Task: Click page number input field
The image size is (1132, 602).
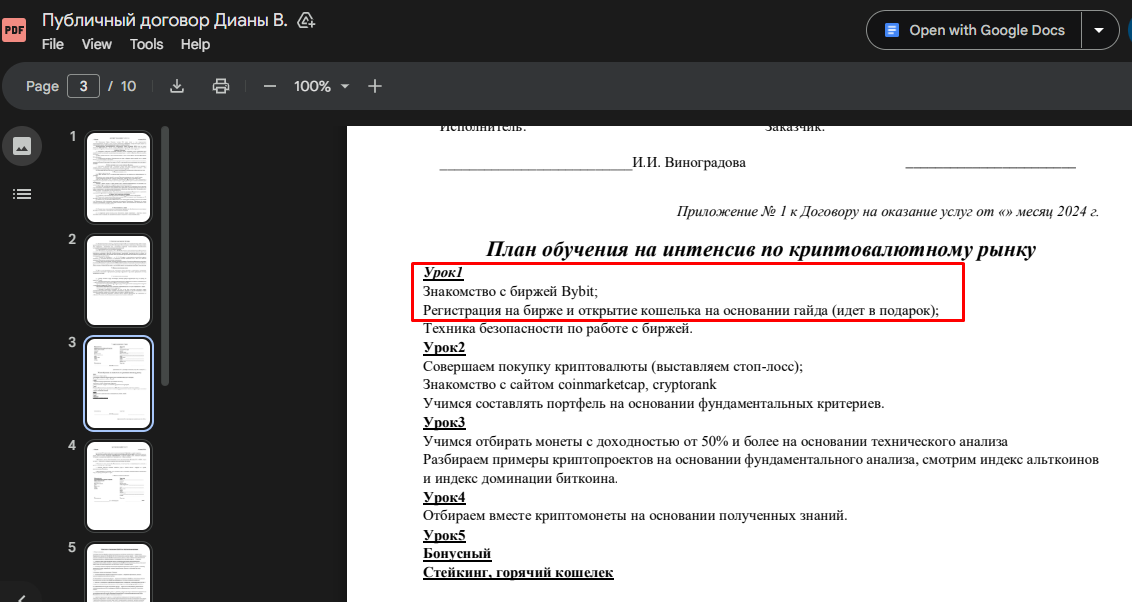Action: pyautogui.click(x=83, y=86)
